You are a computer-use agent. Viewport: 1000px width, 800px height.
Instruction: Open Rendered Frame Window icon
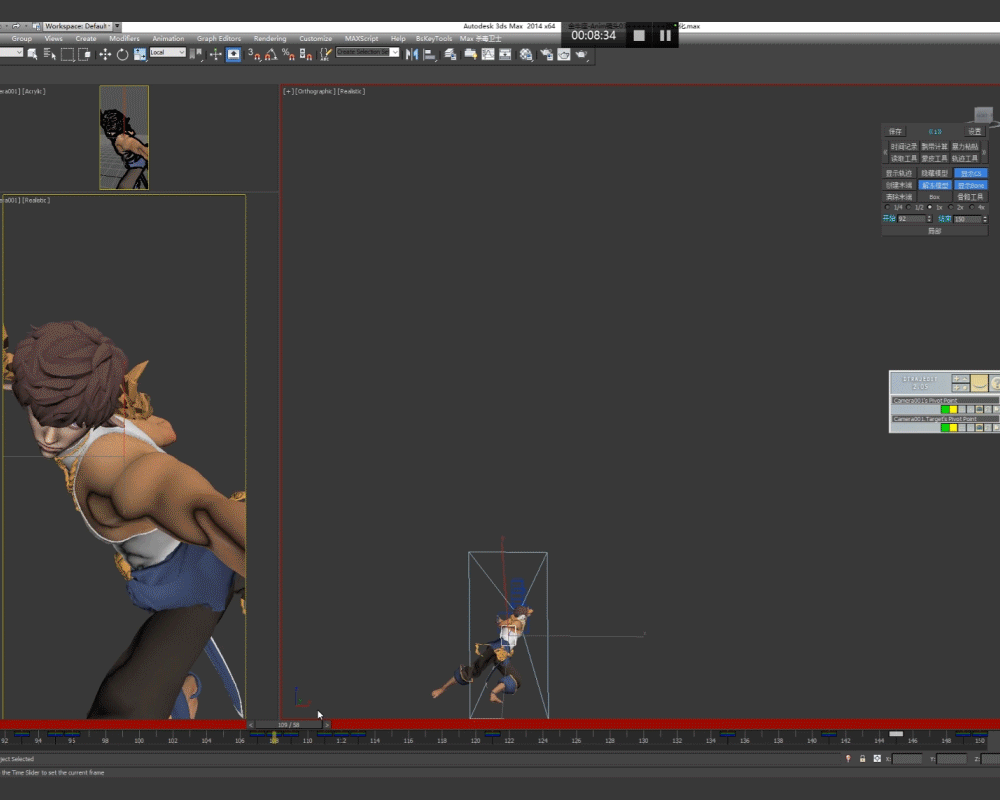click(x=564, y=54)
